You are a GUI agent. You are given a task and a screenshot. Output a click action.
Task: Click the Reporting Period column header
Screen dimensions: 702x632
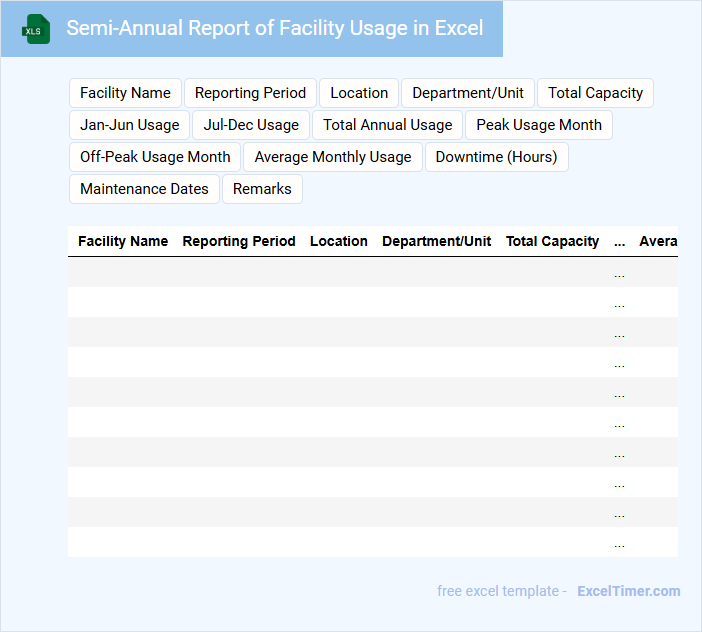coord(239,241)
